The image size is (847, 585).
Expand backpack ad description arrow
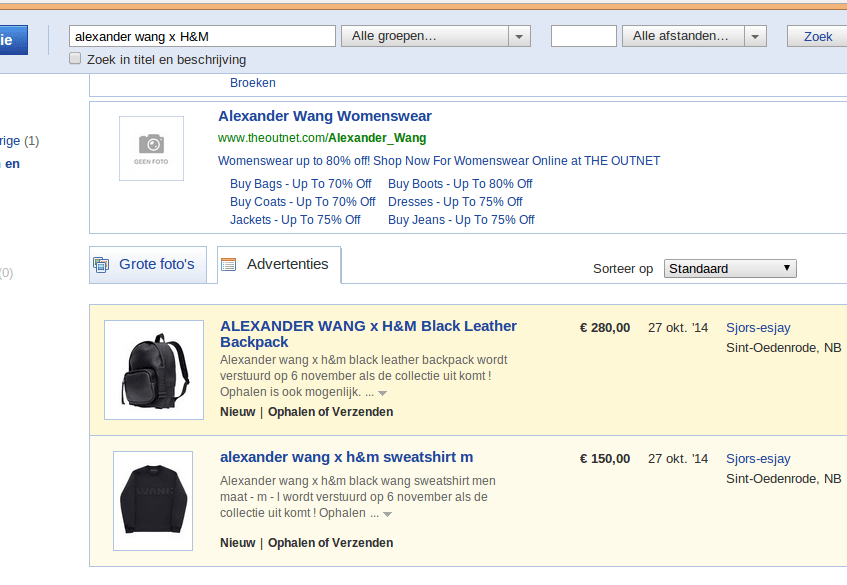tap(382, 393)
